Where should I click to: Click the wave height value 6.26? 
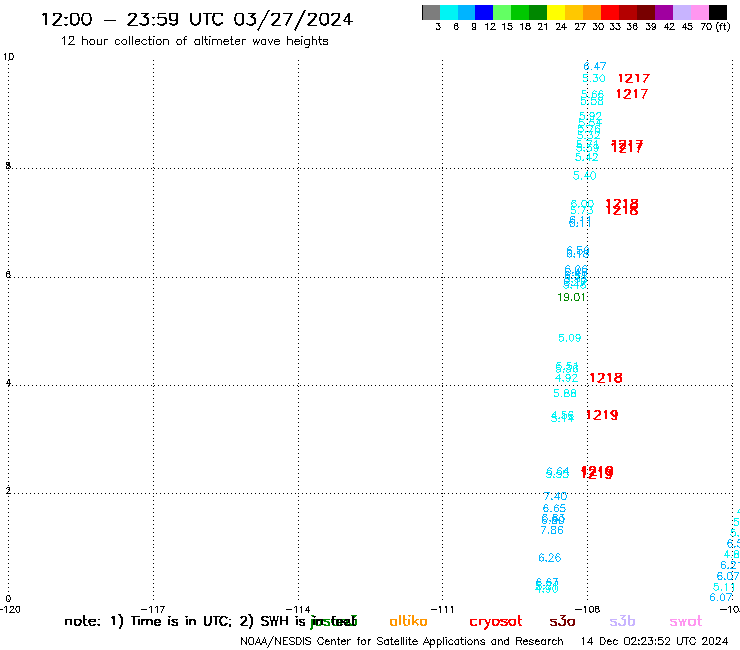550,558
